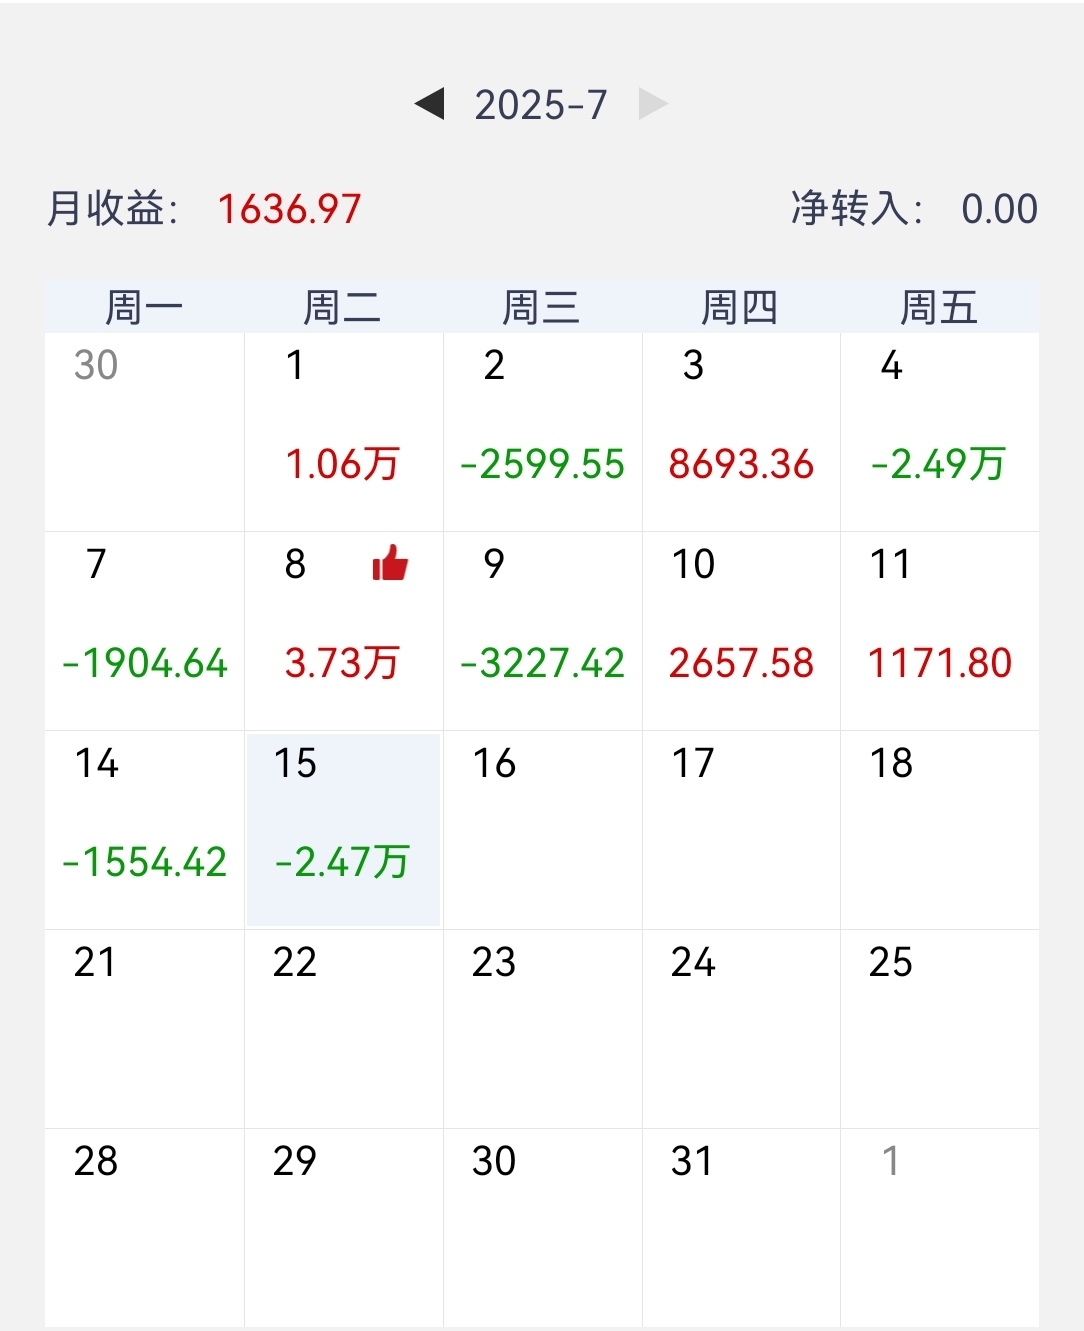Tap the 净转入 label

(858, 209)
